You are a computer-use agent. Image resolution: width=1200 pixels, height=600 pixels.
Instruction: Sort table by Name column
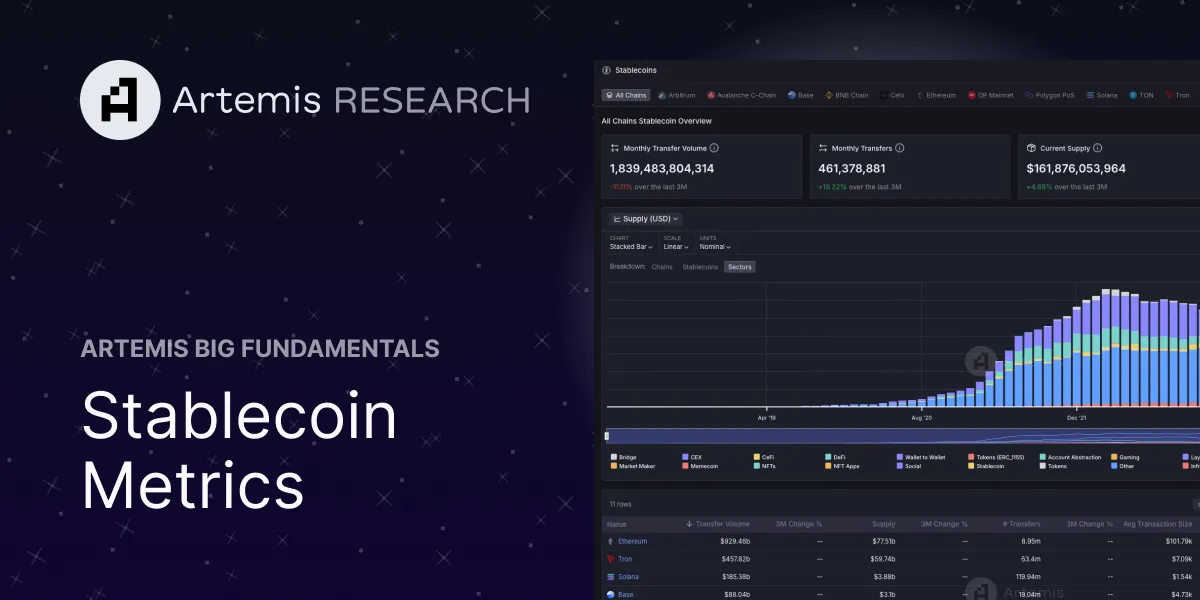pos(616,524)
